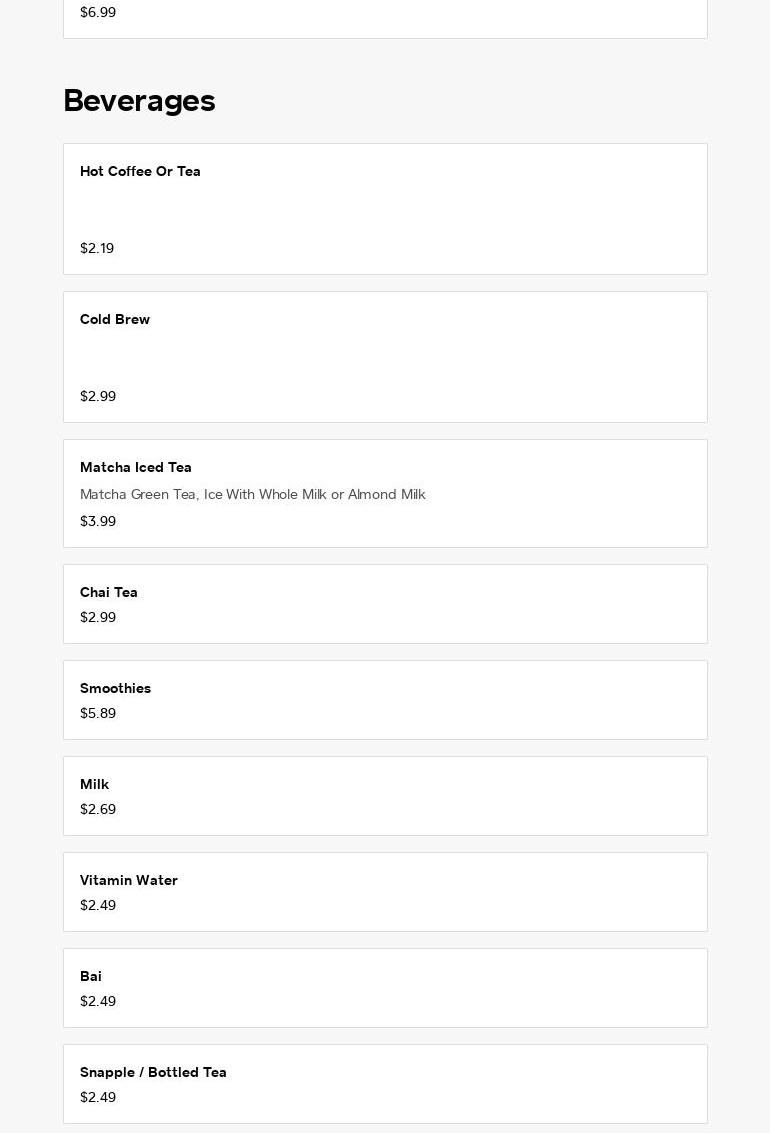Image resolution: width=770 pixels, height=1133 pixels.
Task: Click the $5.89 Smoothies price
Action: click(98, 714)
